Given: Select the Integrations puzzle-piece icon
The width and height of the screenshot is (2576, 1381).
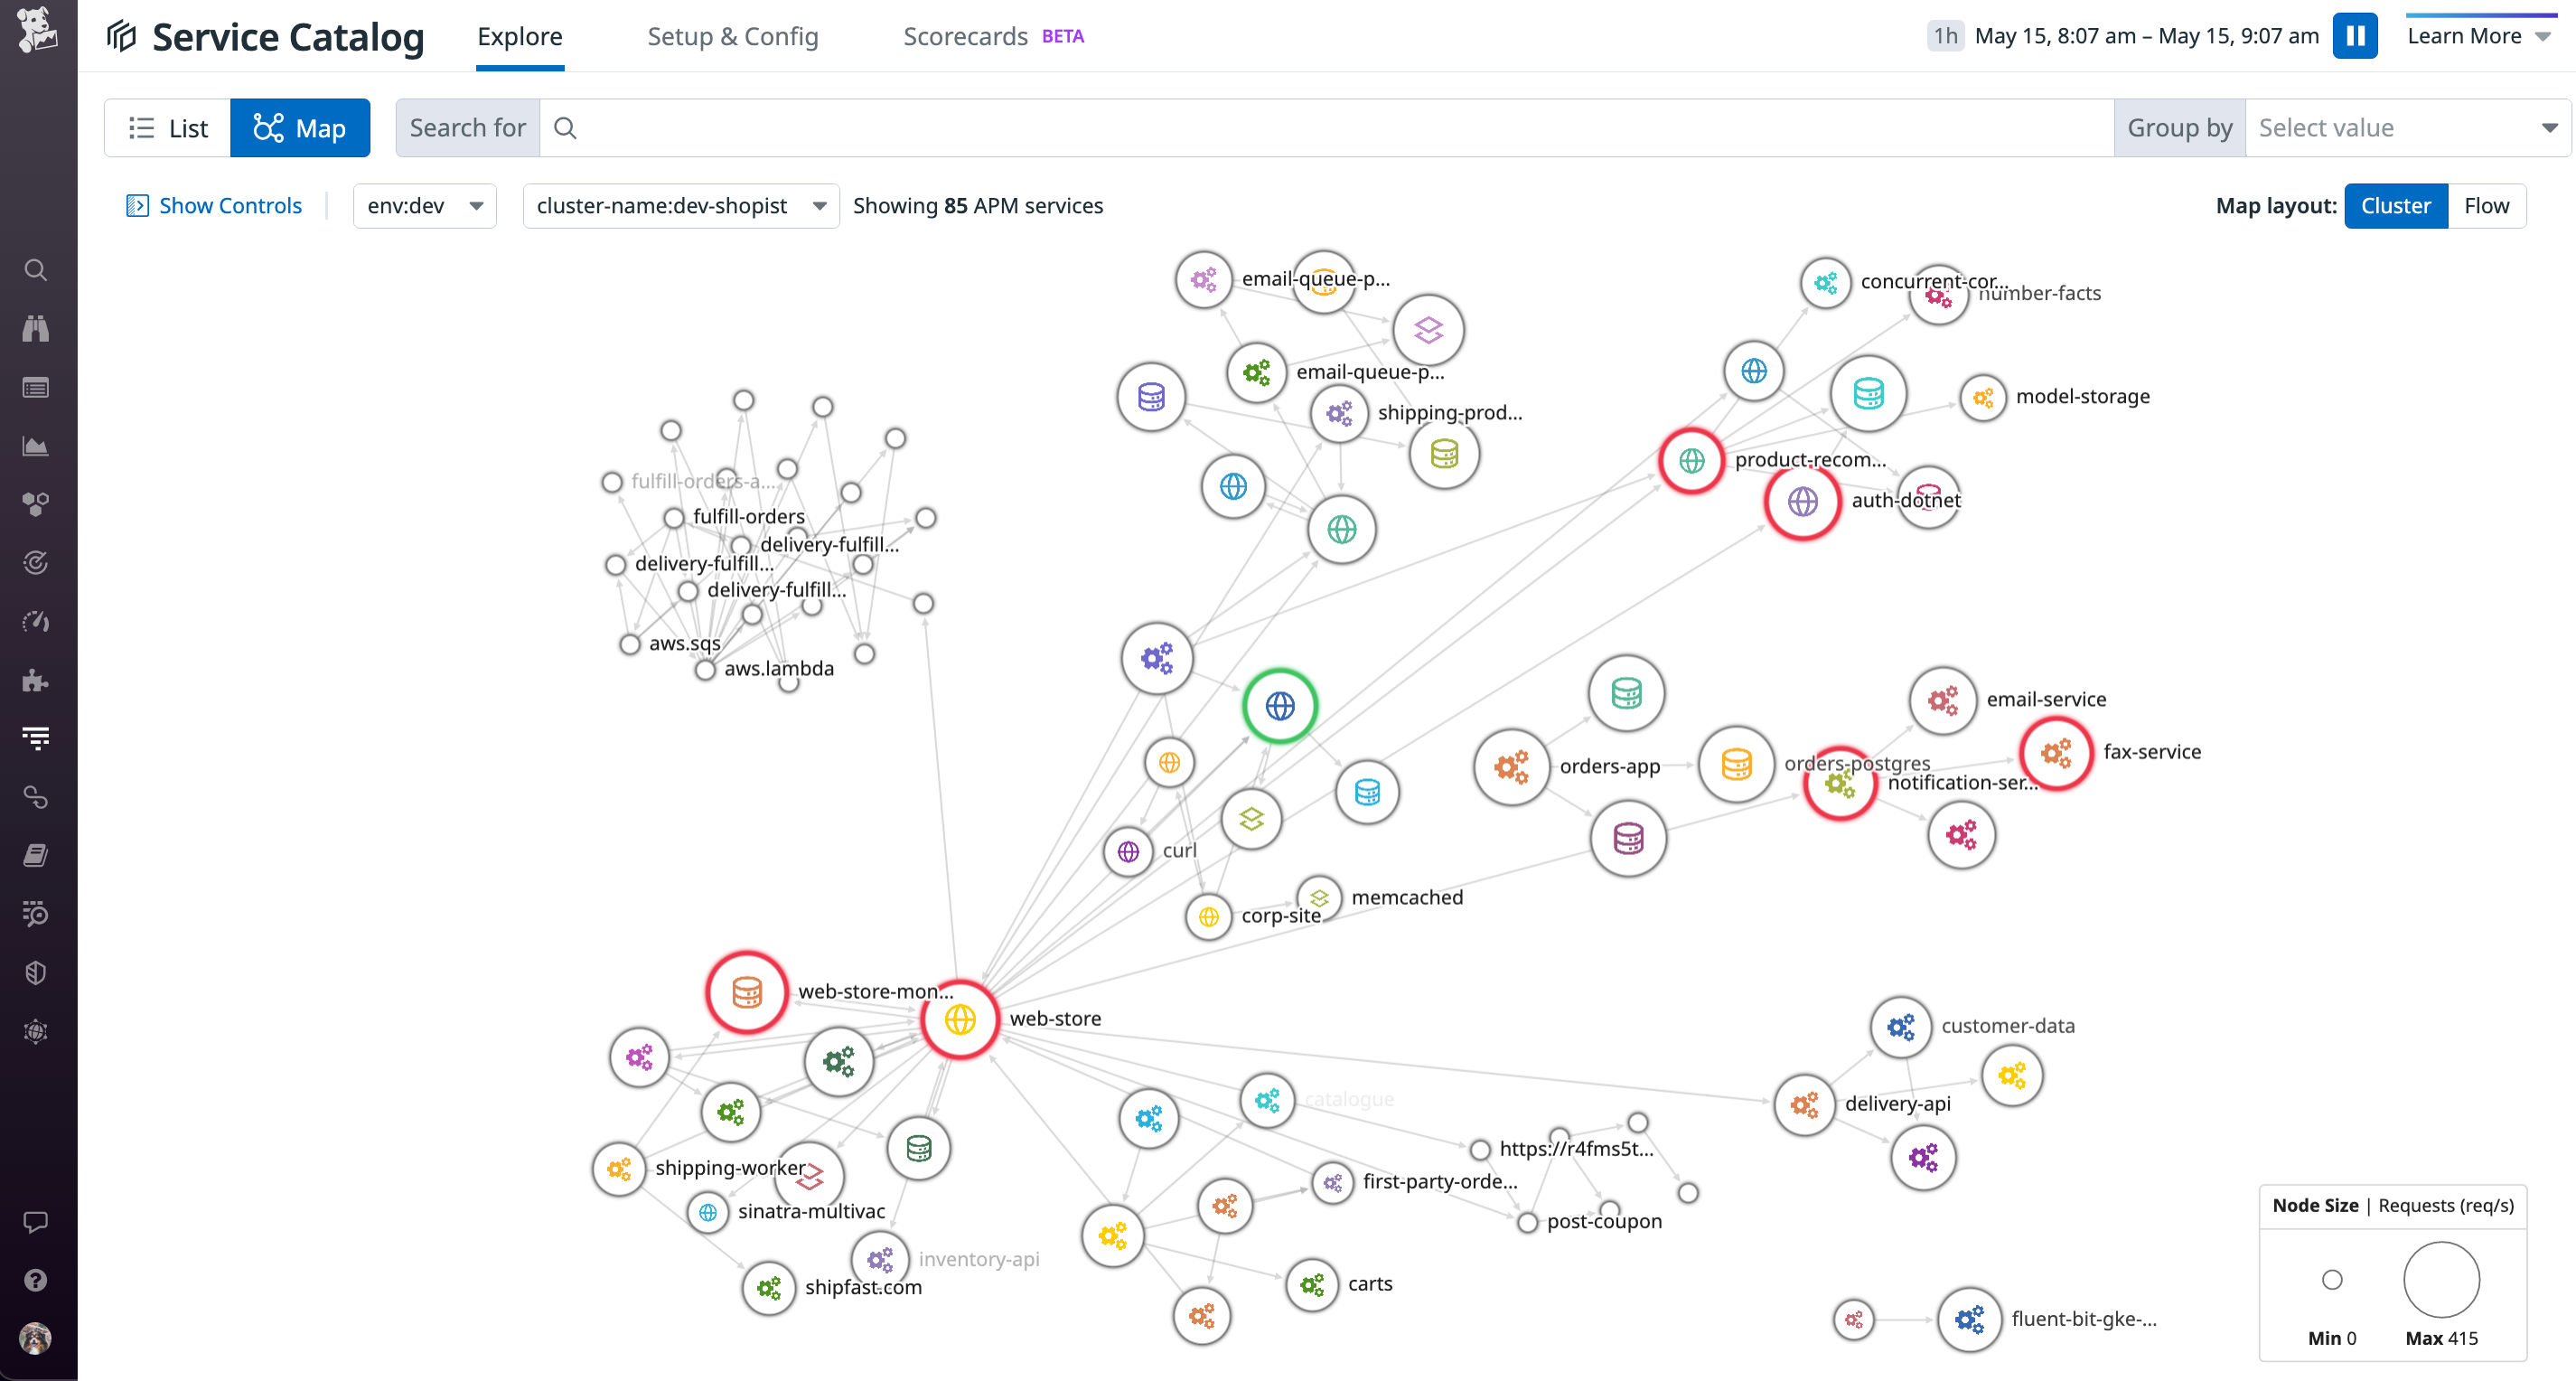Looking at the screenshot, I should [36, 681].
